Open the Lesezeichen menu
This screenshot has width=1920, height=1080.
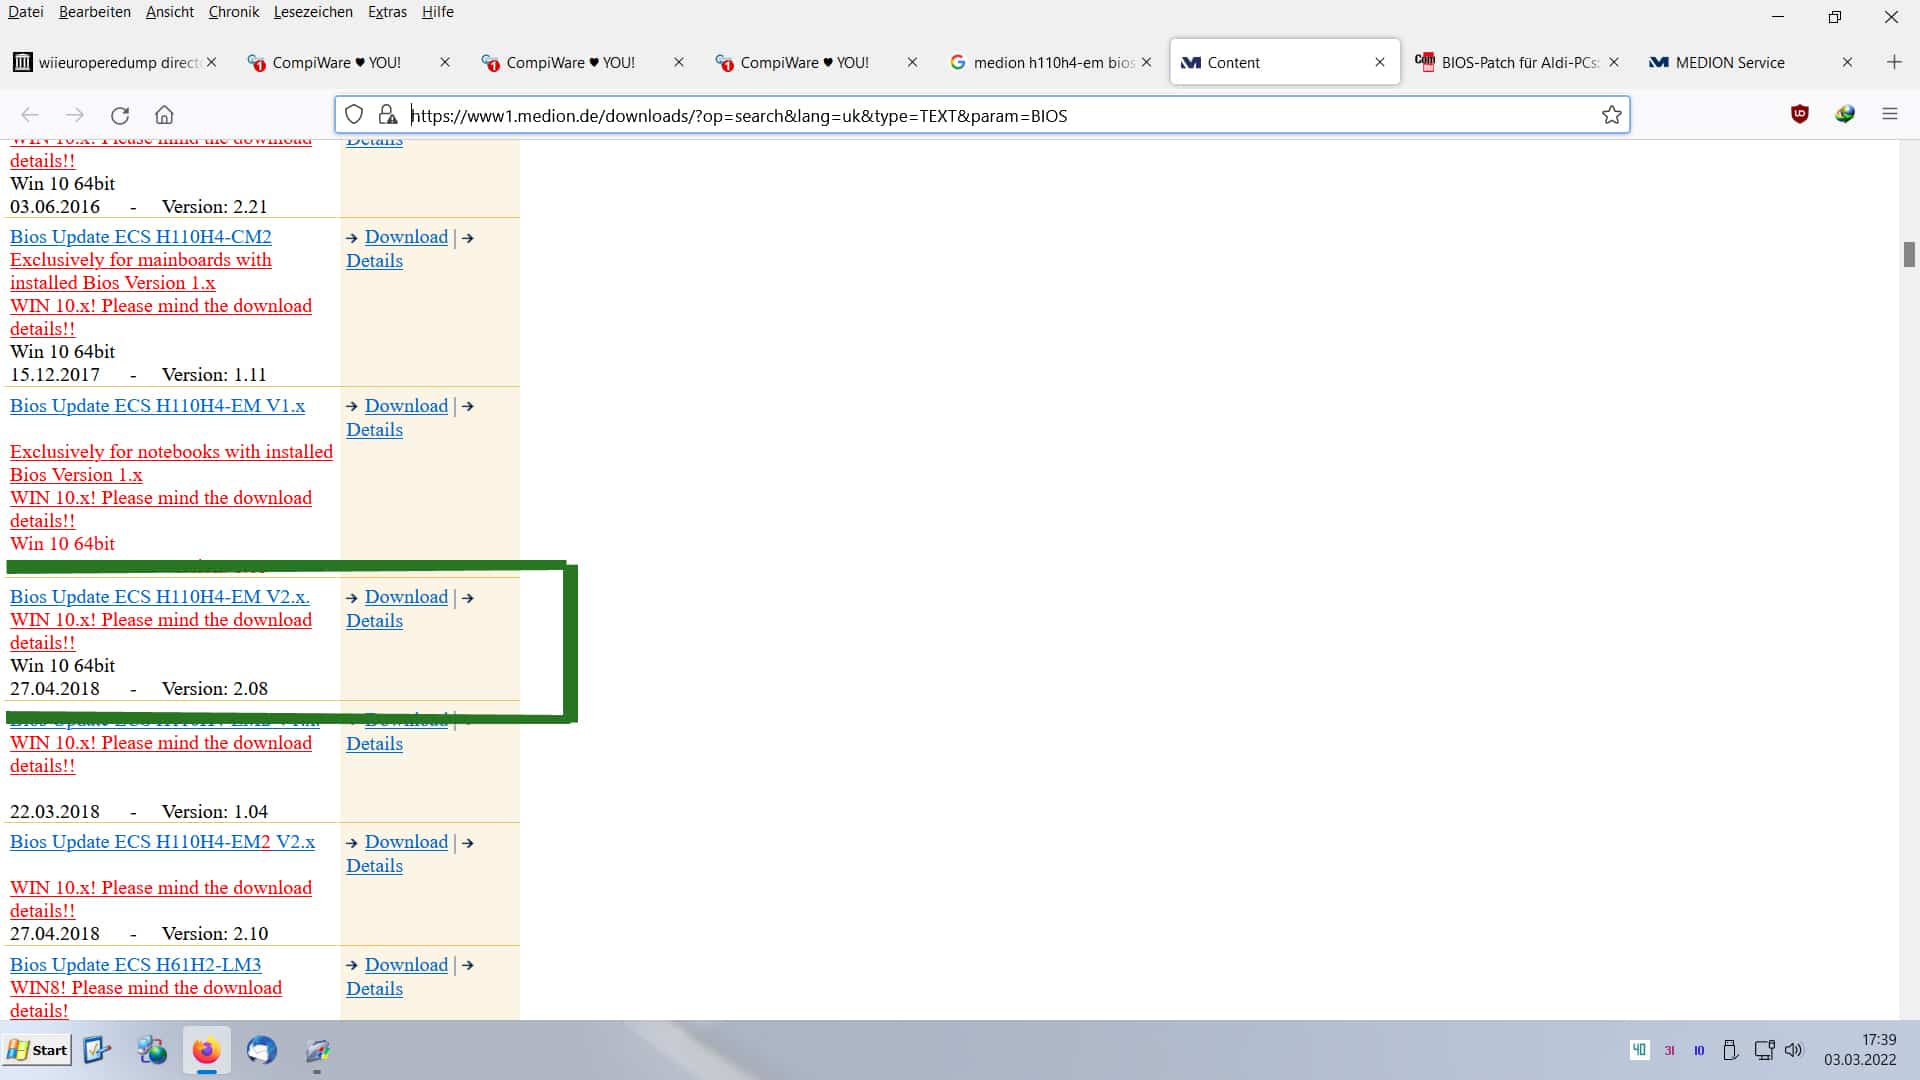(313, 12)
